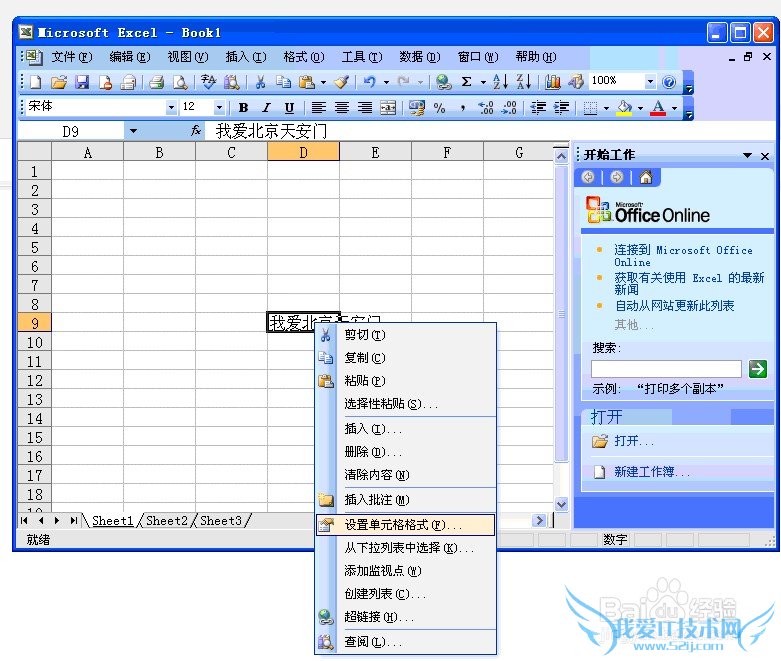
Task: Close the 开始工作 task pane
Action: coord(765,156)
